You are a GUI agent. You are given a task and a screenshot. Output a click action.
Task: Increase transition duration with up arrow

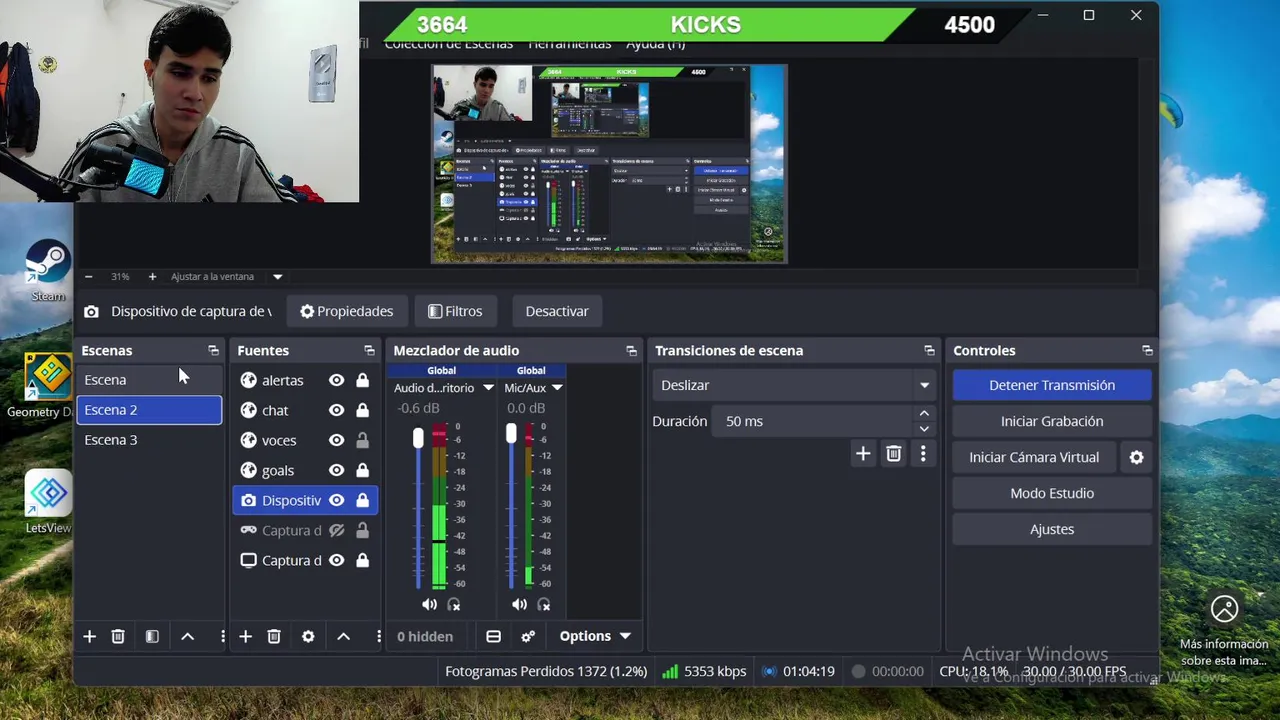coord(924,413)
